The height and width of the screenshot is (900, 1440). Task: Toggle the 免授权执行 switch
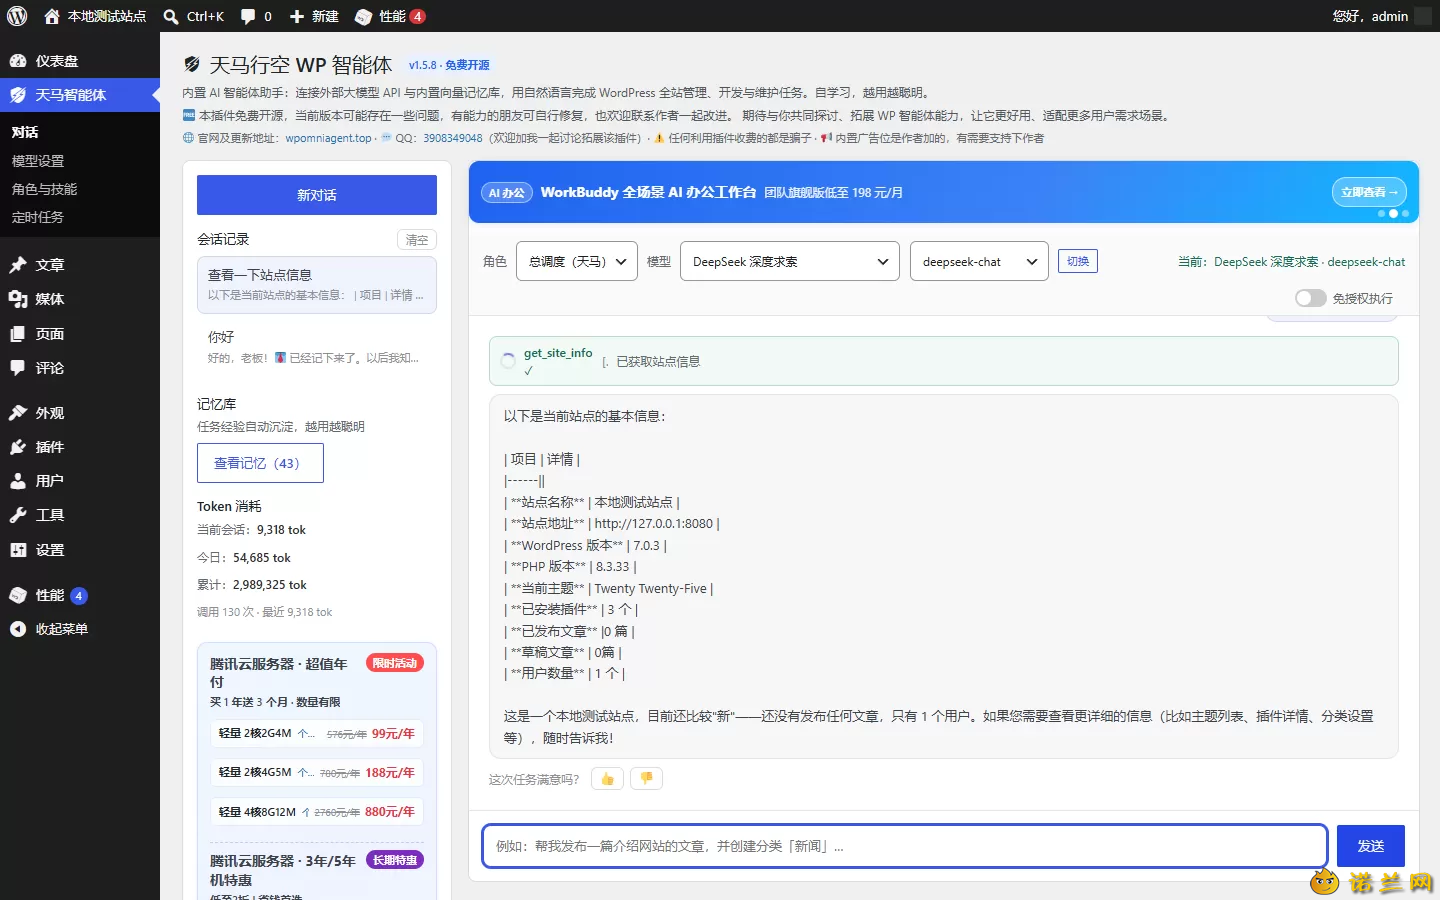(x=1310, y=298)
